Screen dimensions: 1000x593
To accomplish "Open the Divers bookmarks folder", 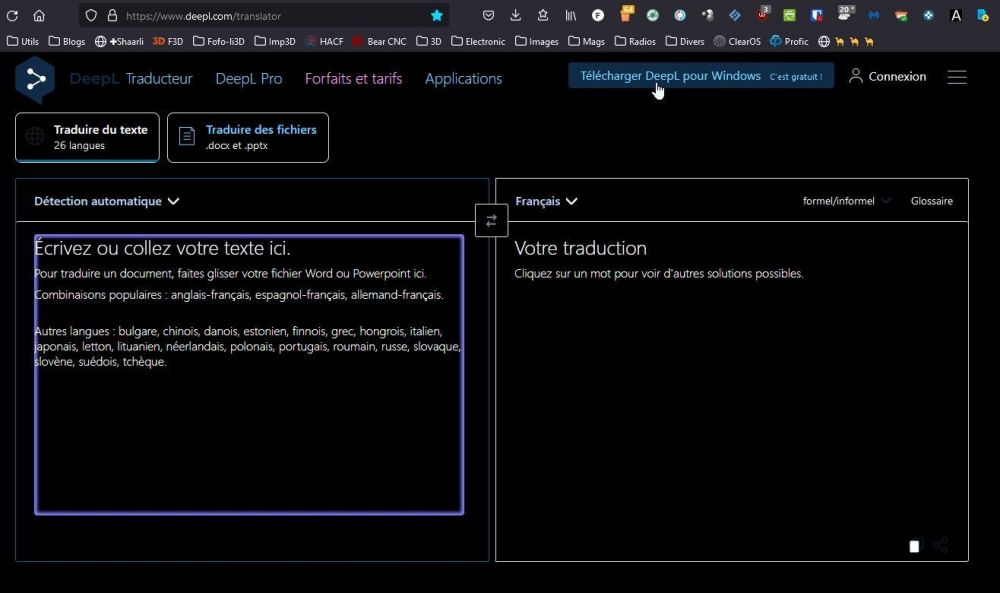I will coord(685,41).
